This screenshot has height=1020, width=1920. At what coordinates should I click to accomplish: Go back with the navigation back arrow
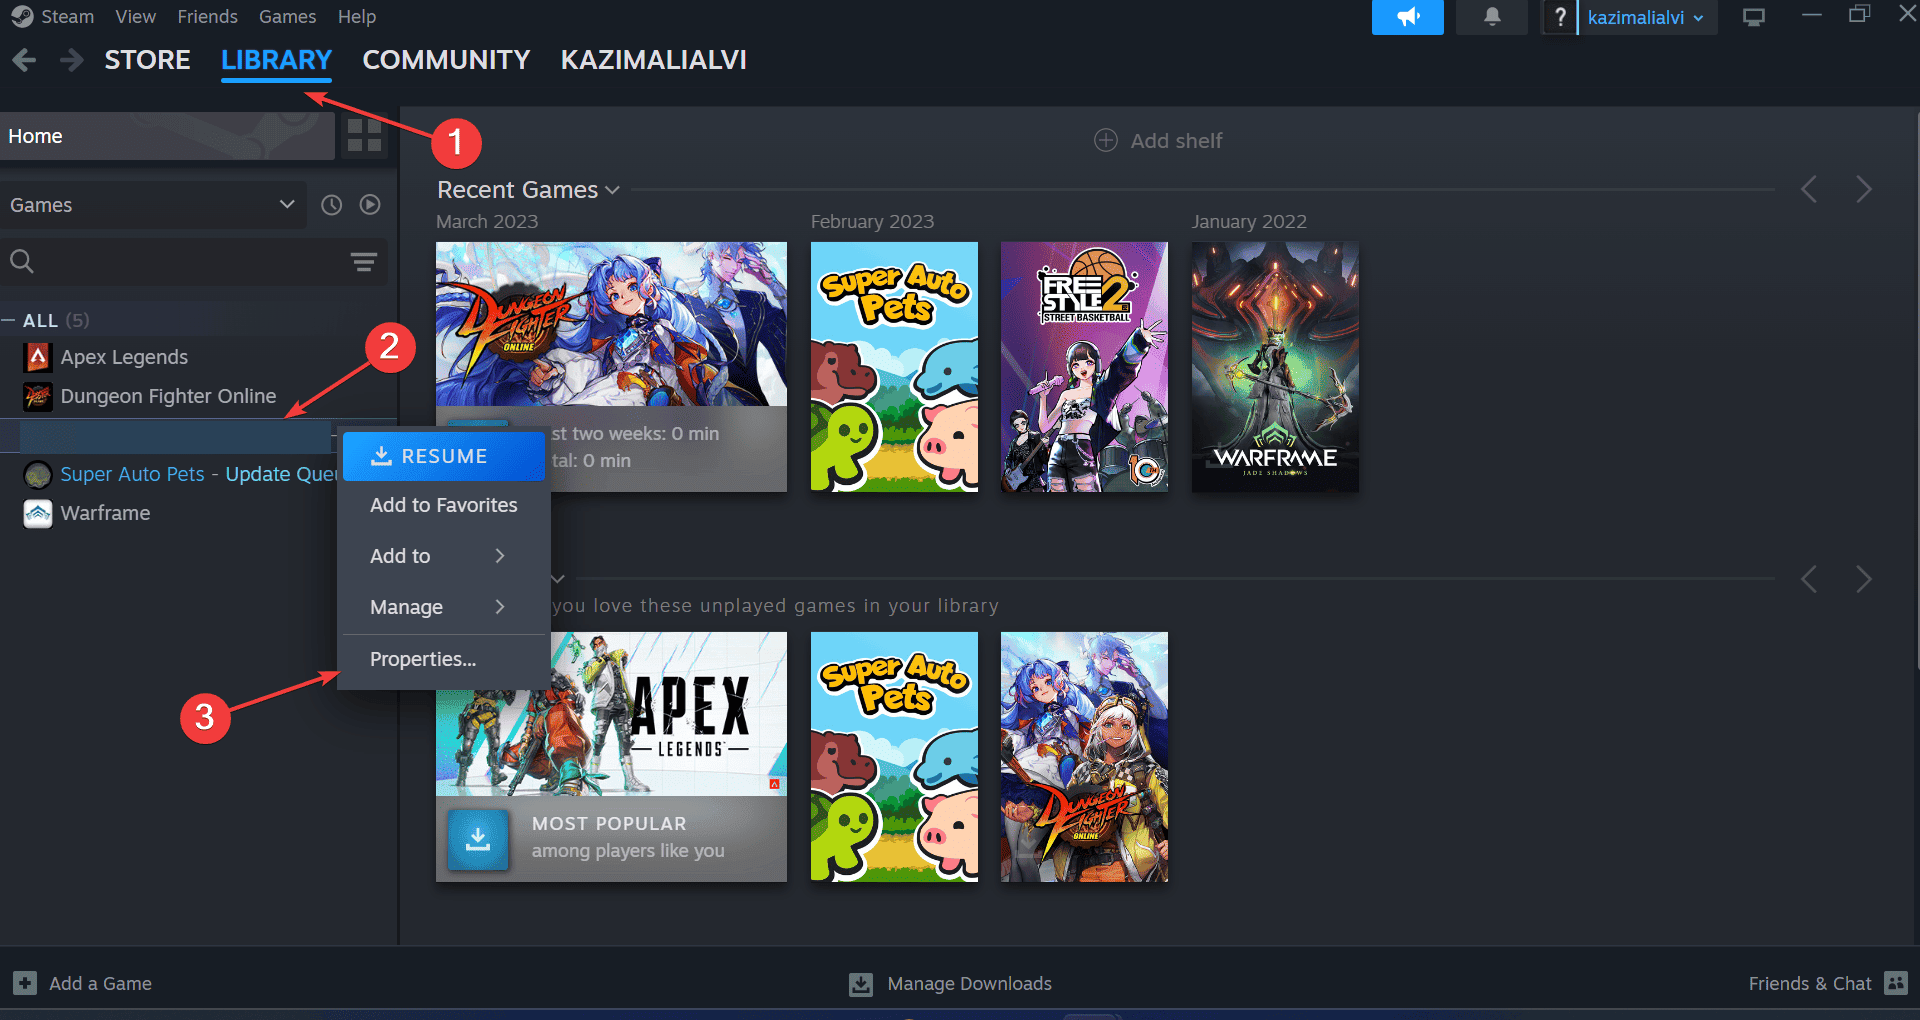(x=24, y=60)
